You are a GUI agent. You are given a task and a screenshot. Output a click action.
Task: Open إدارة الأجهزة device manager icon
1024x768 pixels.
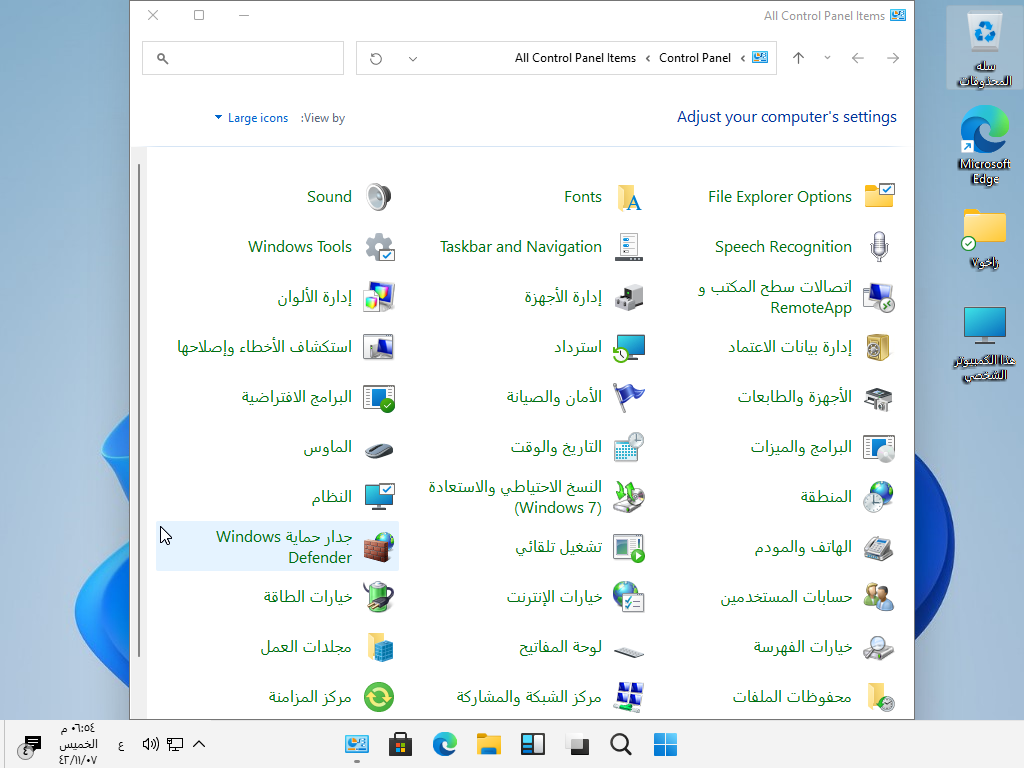[x=630, y=297]
